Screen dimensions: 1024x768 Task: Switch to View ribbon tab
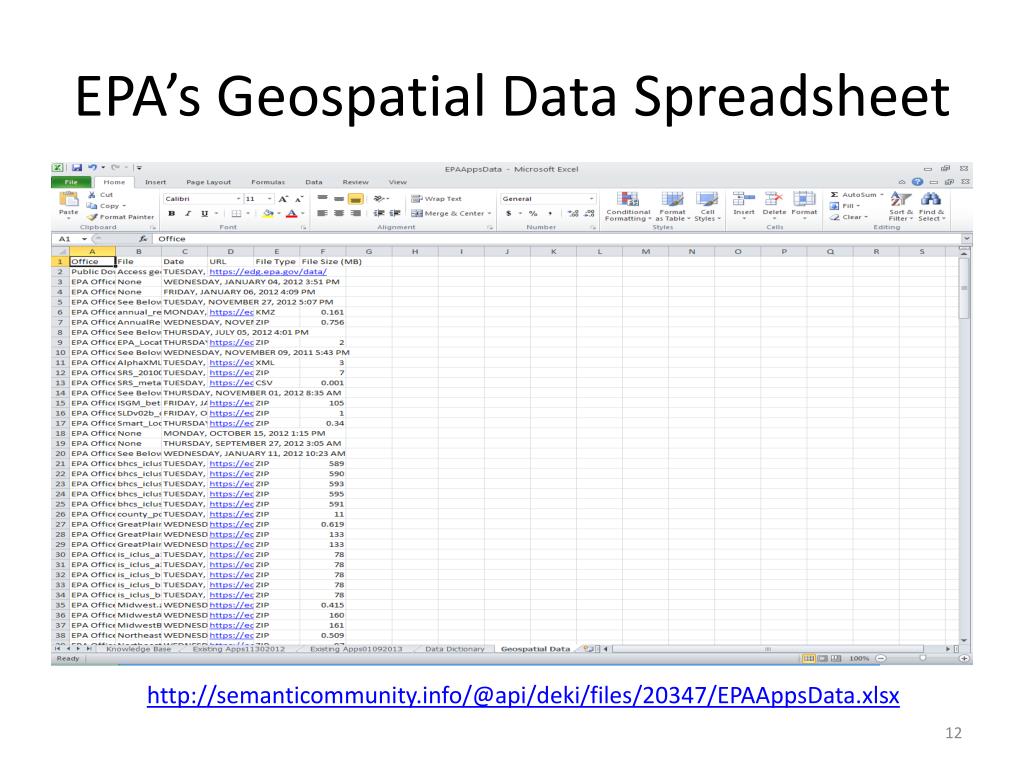(x=397, y=182)
